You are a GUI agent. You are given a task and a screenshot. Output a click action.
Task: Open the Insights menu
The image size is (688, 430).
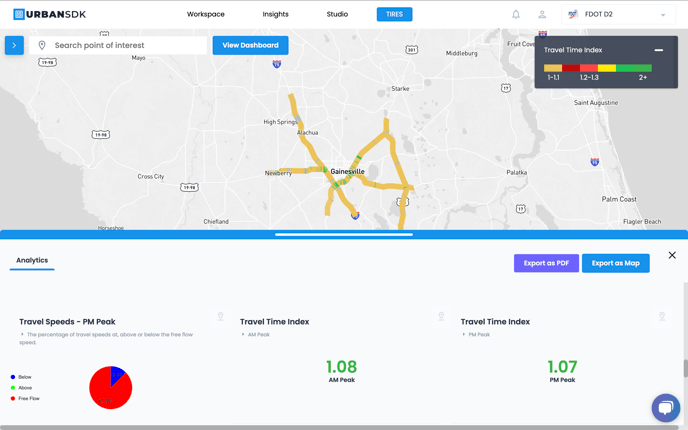tap(276, 14)
